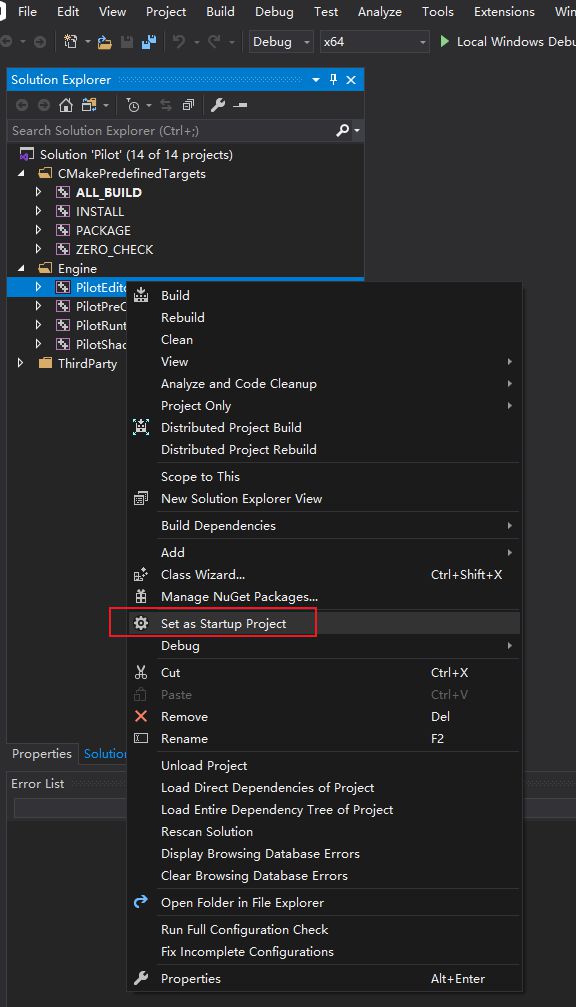Image resolution: width=576 pixels, height=1007 pixels.
Task: Open the Build Dependencies submenu
Action: tap(324, 525)
